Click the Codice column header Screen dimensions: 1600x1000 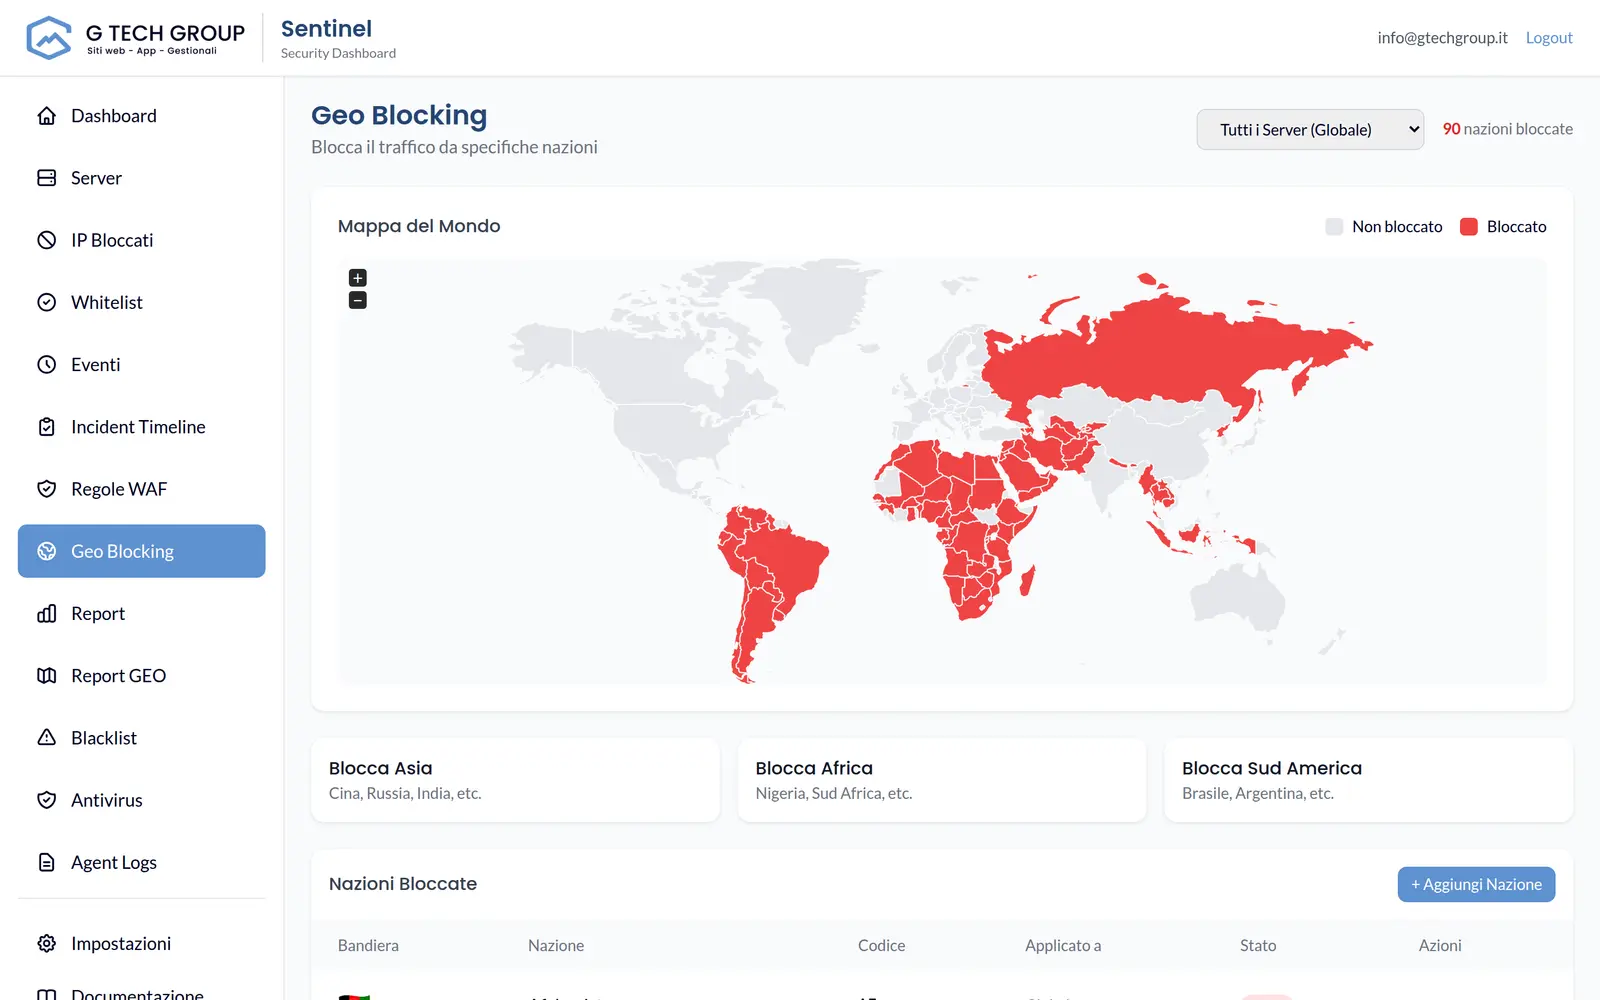[x=881, y=946]
